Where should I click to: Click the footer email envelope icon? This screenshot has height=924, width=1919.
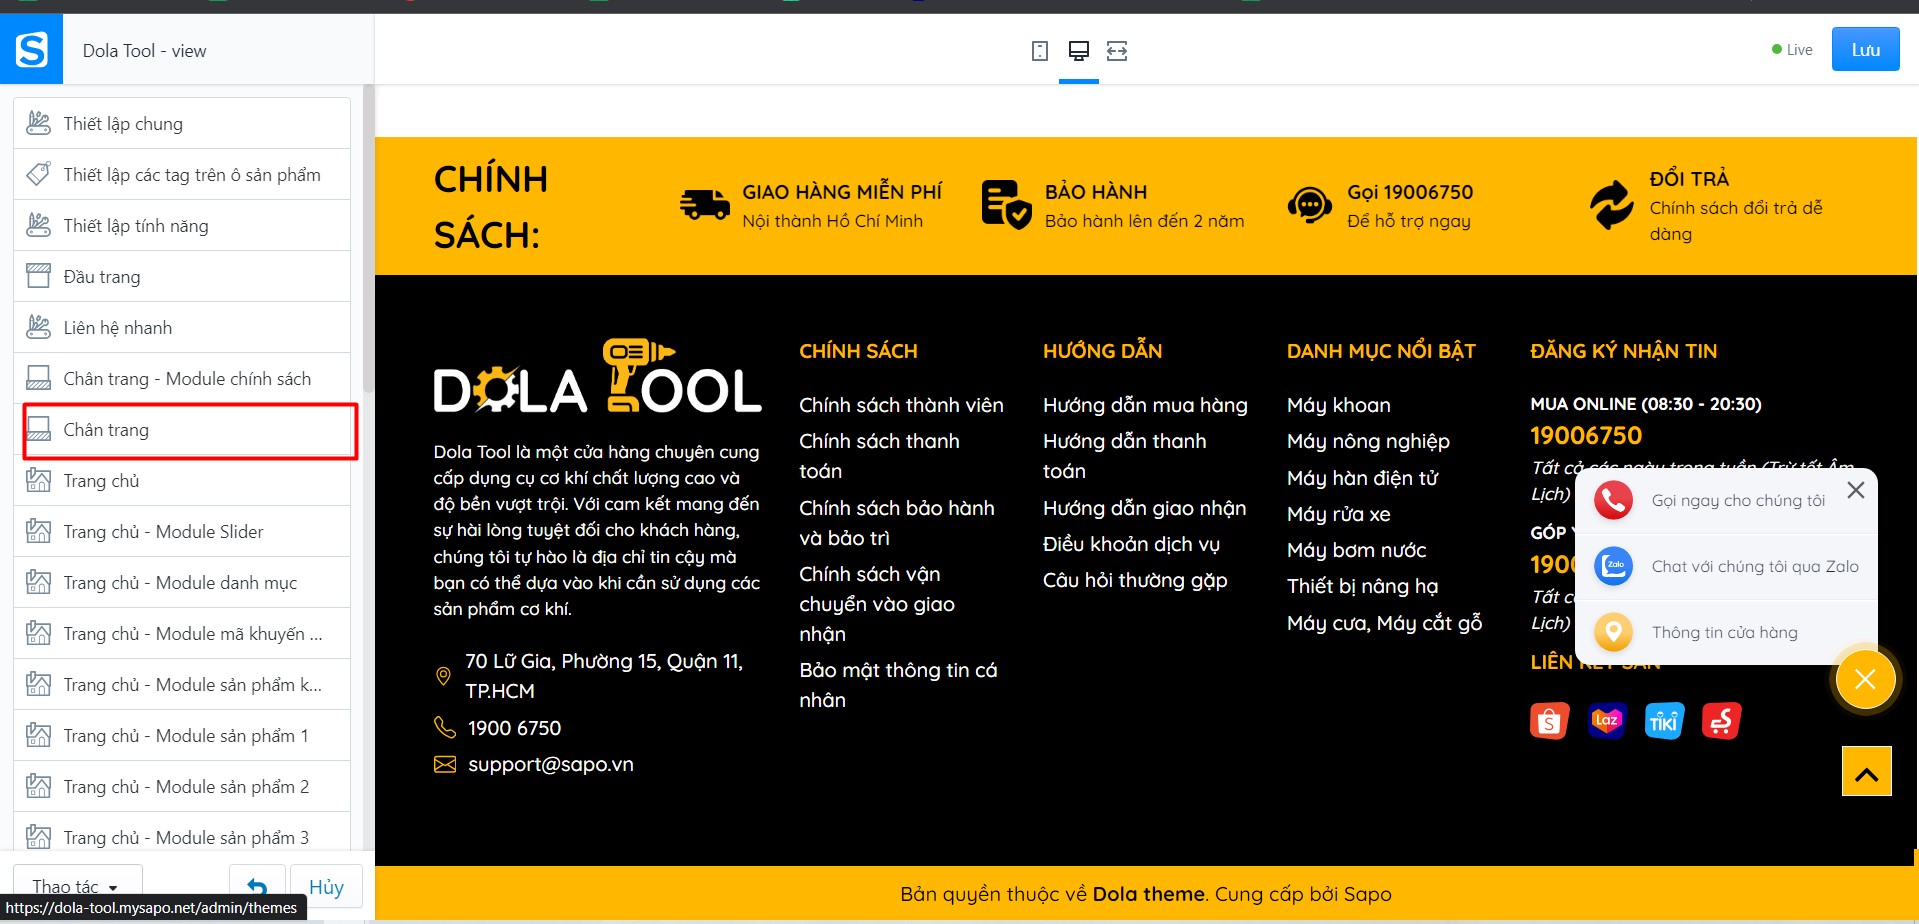444,764
